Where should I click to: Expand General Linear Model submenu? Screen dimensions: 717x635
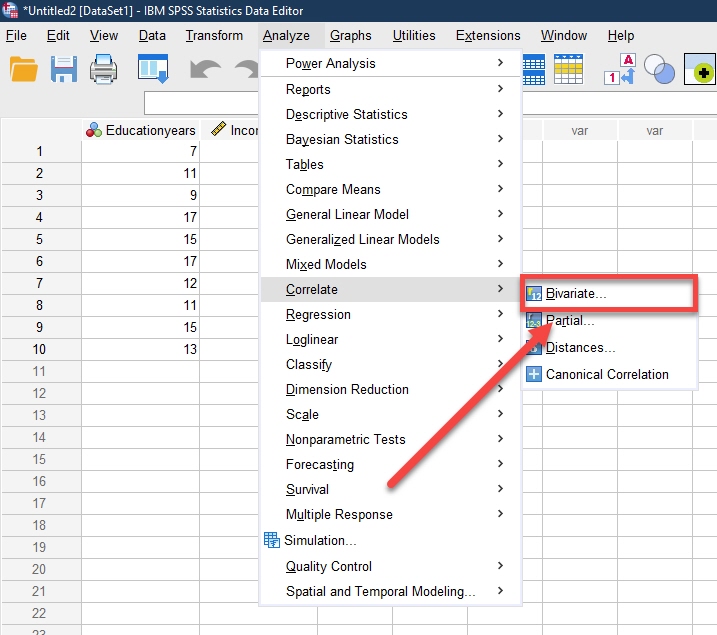391,214
